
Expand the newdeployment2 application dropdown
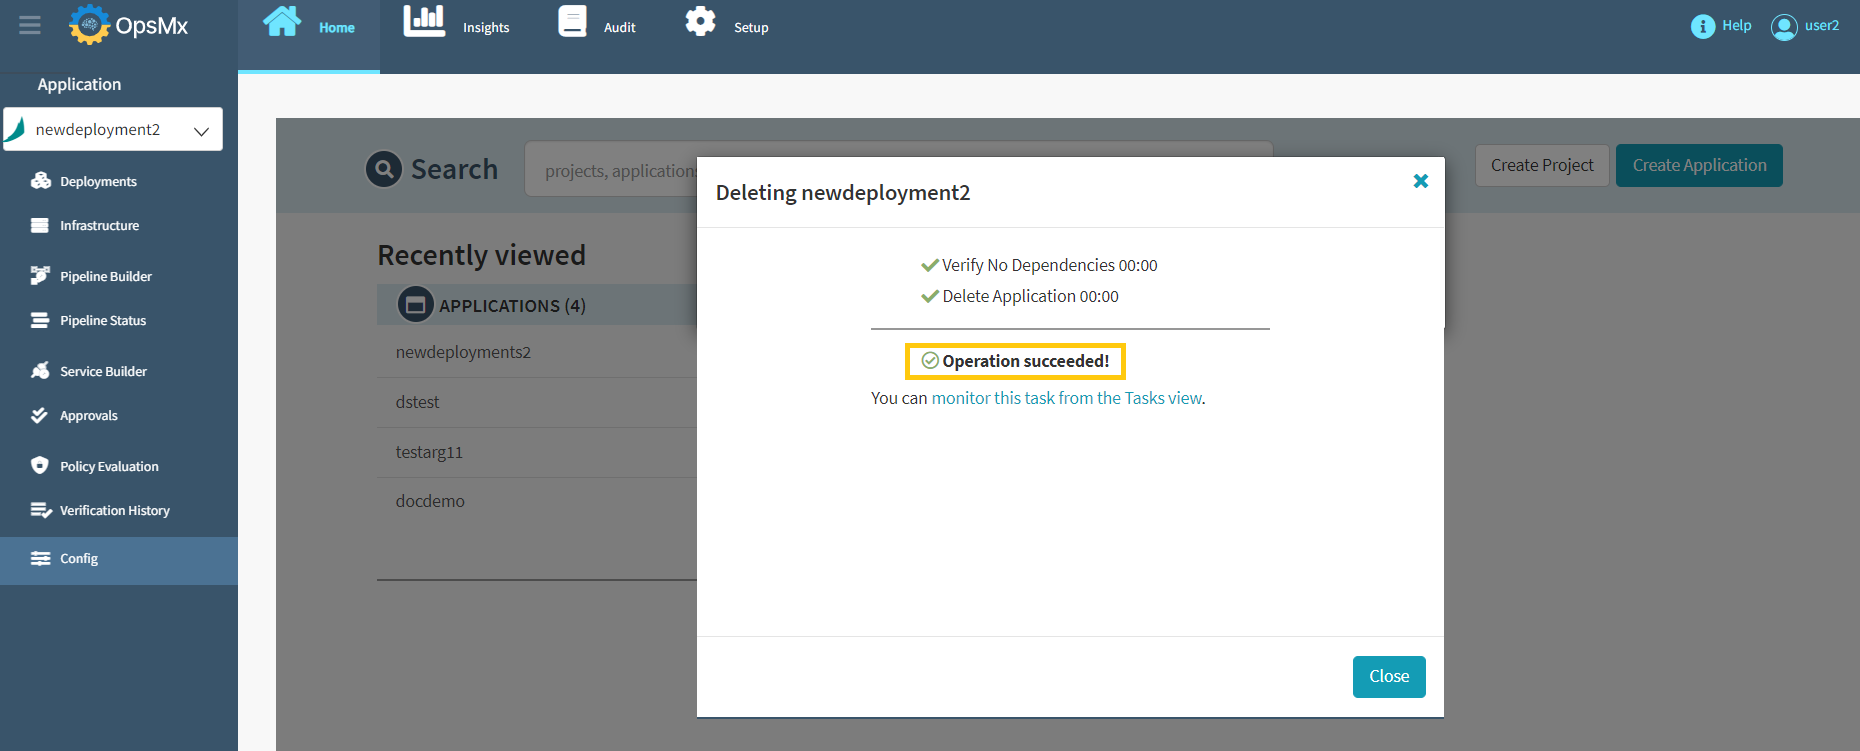pyautogui.click(x=201, y=131)
